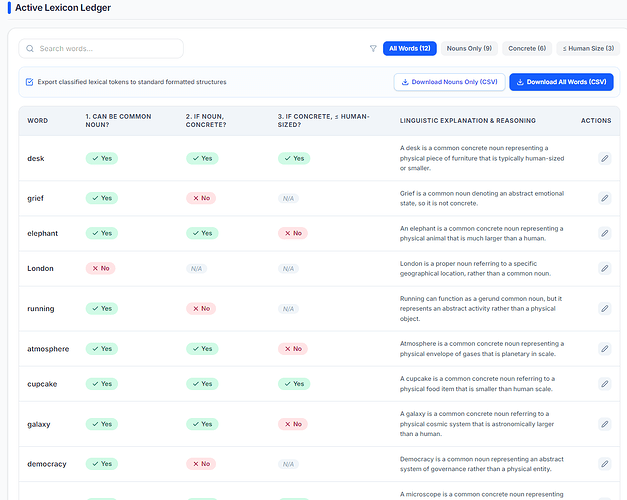
Task: Click the desk concrete Yes badge
Action: point(202,158)
